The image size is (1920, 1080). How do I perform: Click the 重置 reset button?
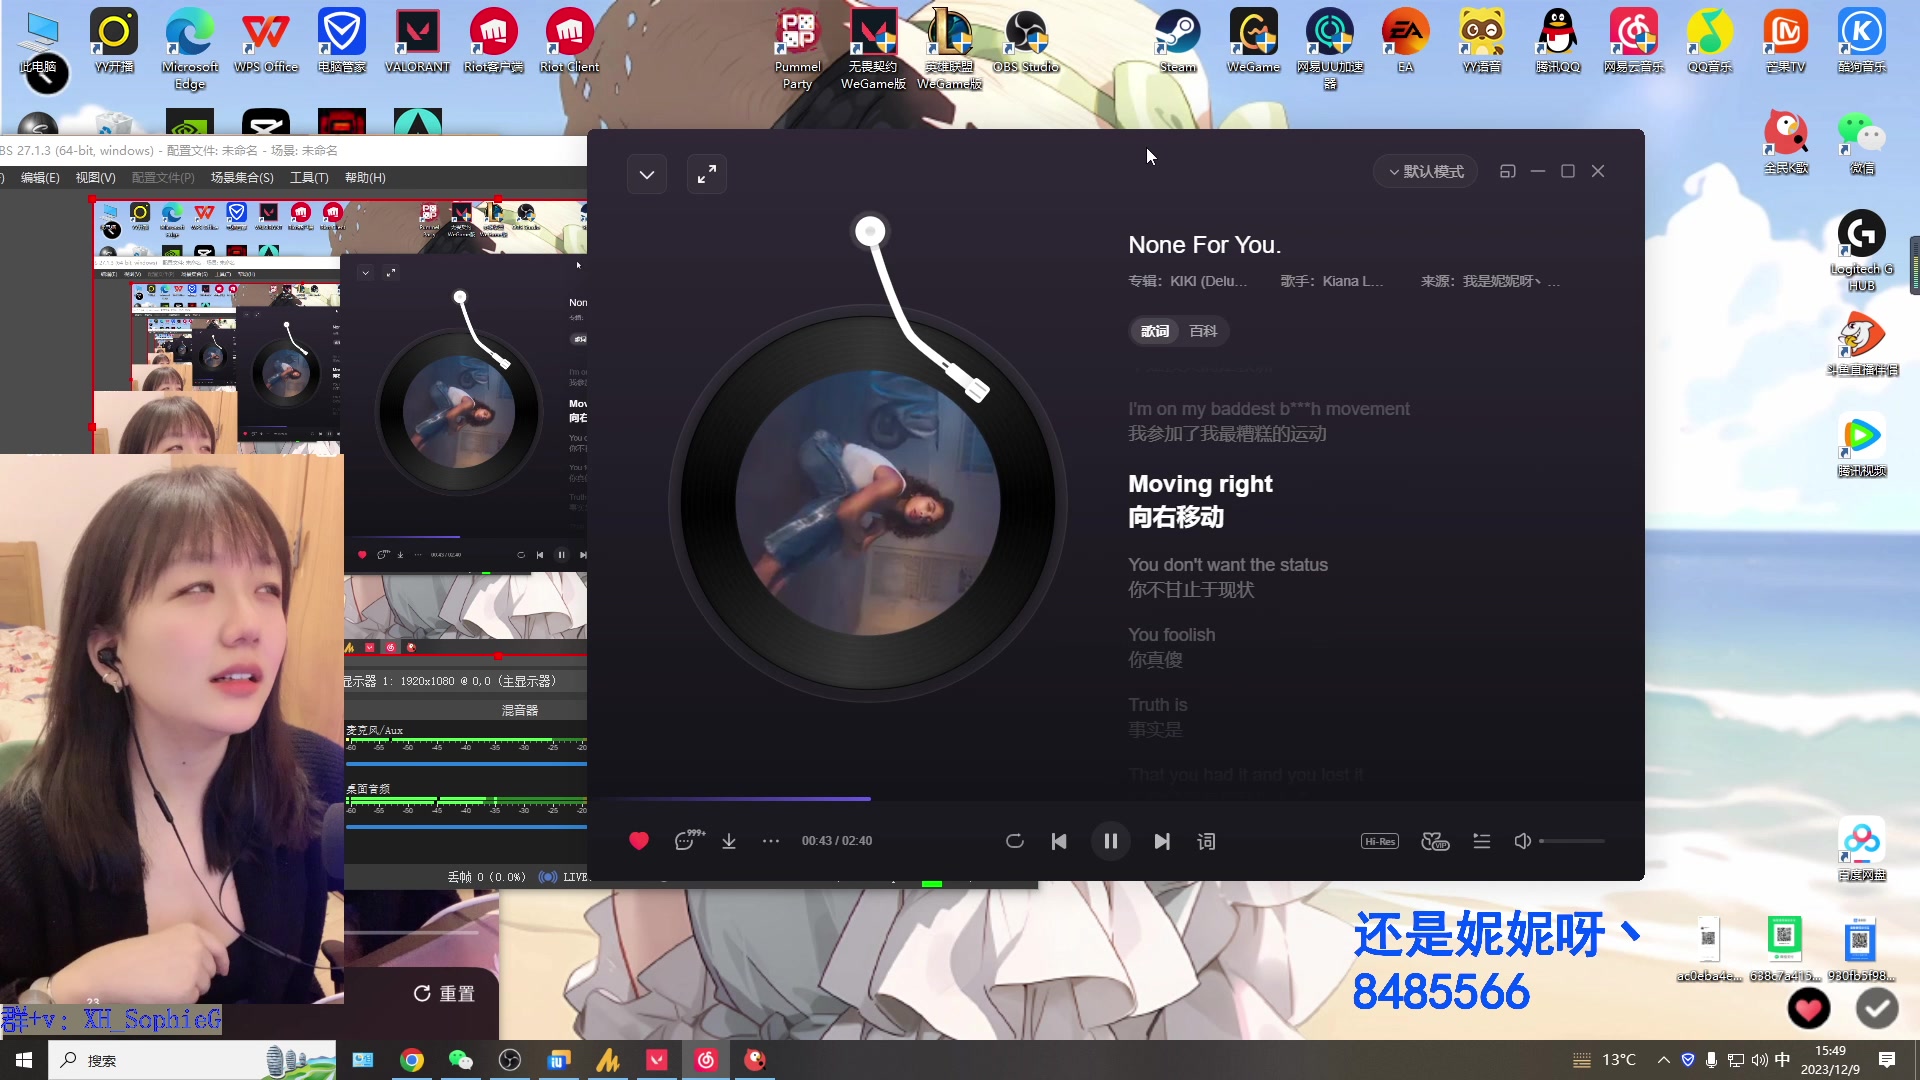click(444, 993)
